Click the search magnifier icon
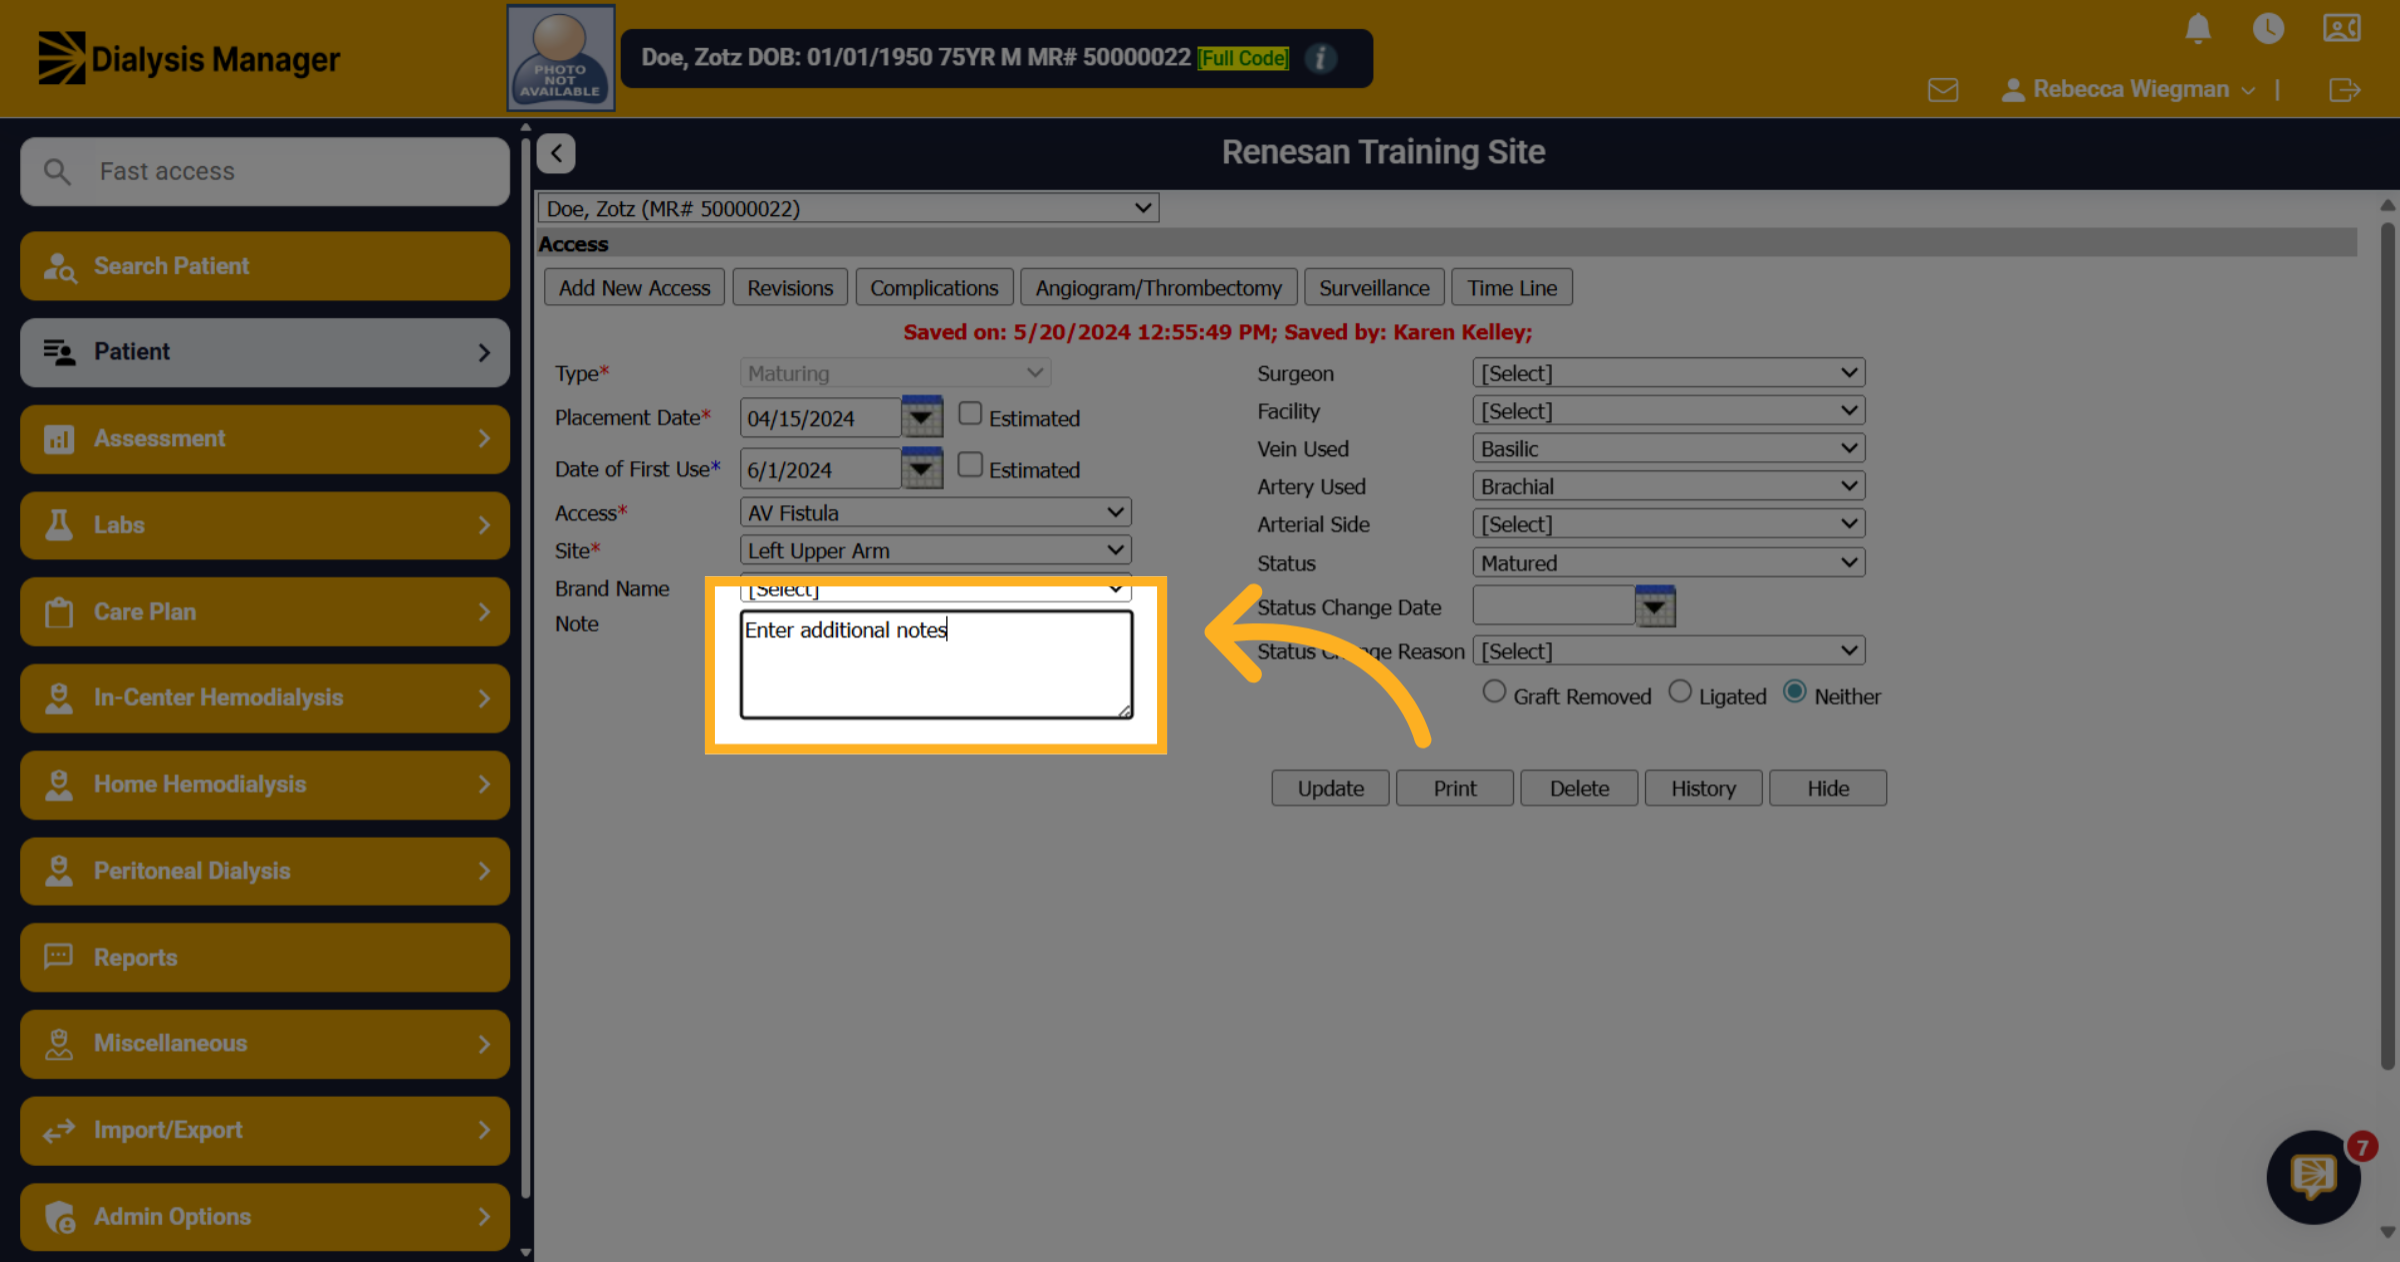2400x1262 pixels. coord(57,172)
